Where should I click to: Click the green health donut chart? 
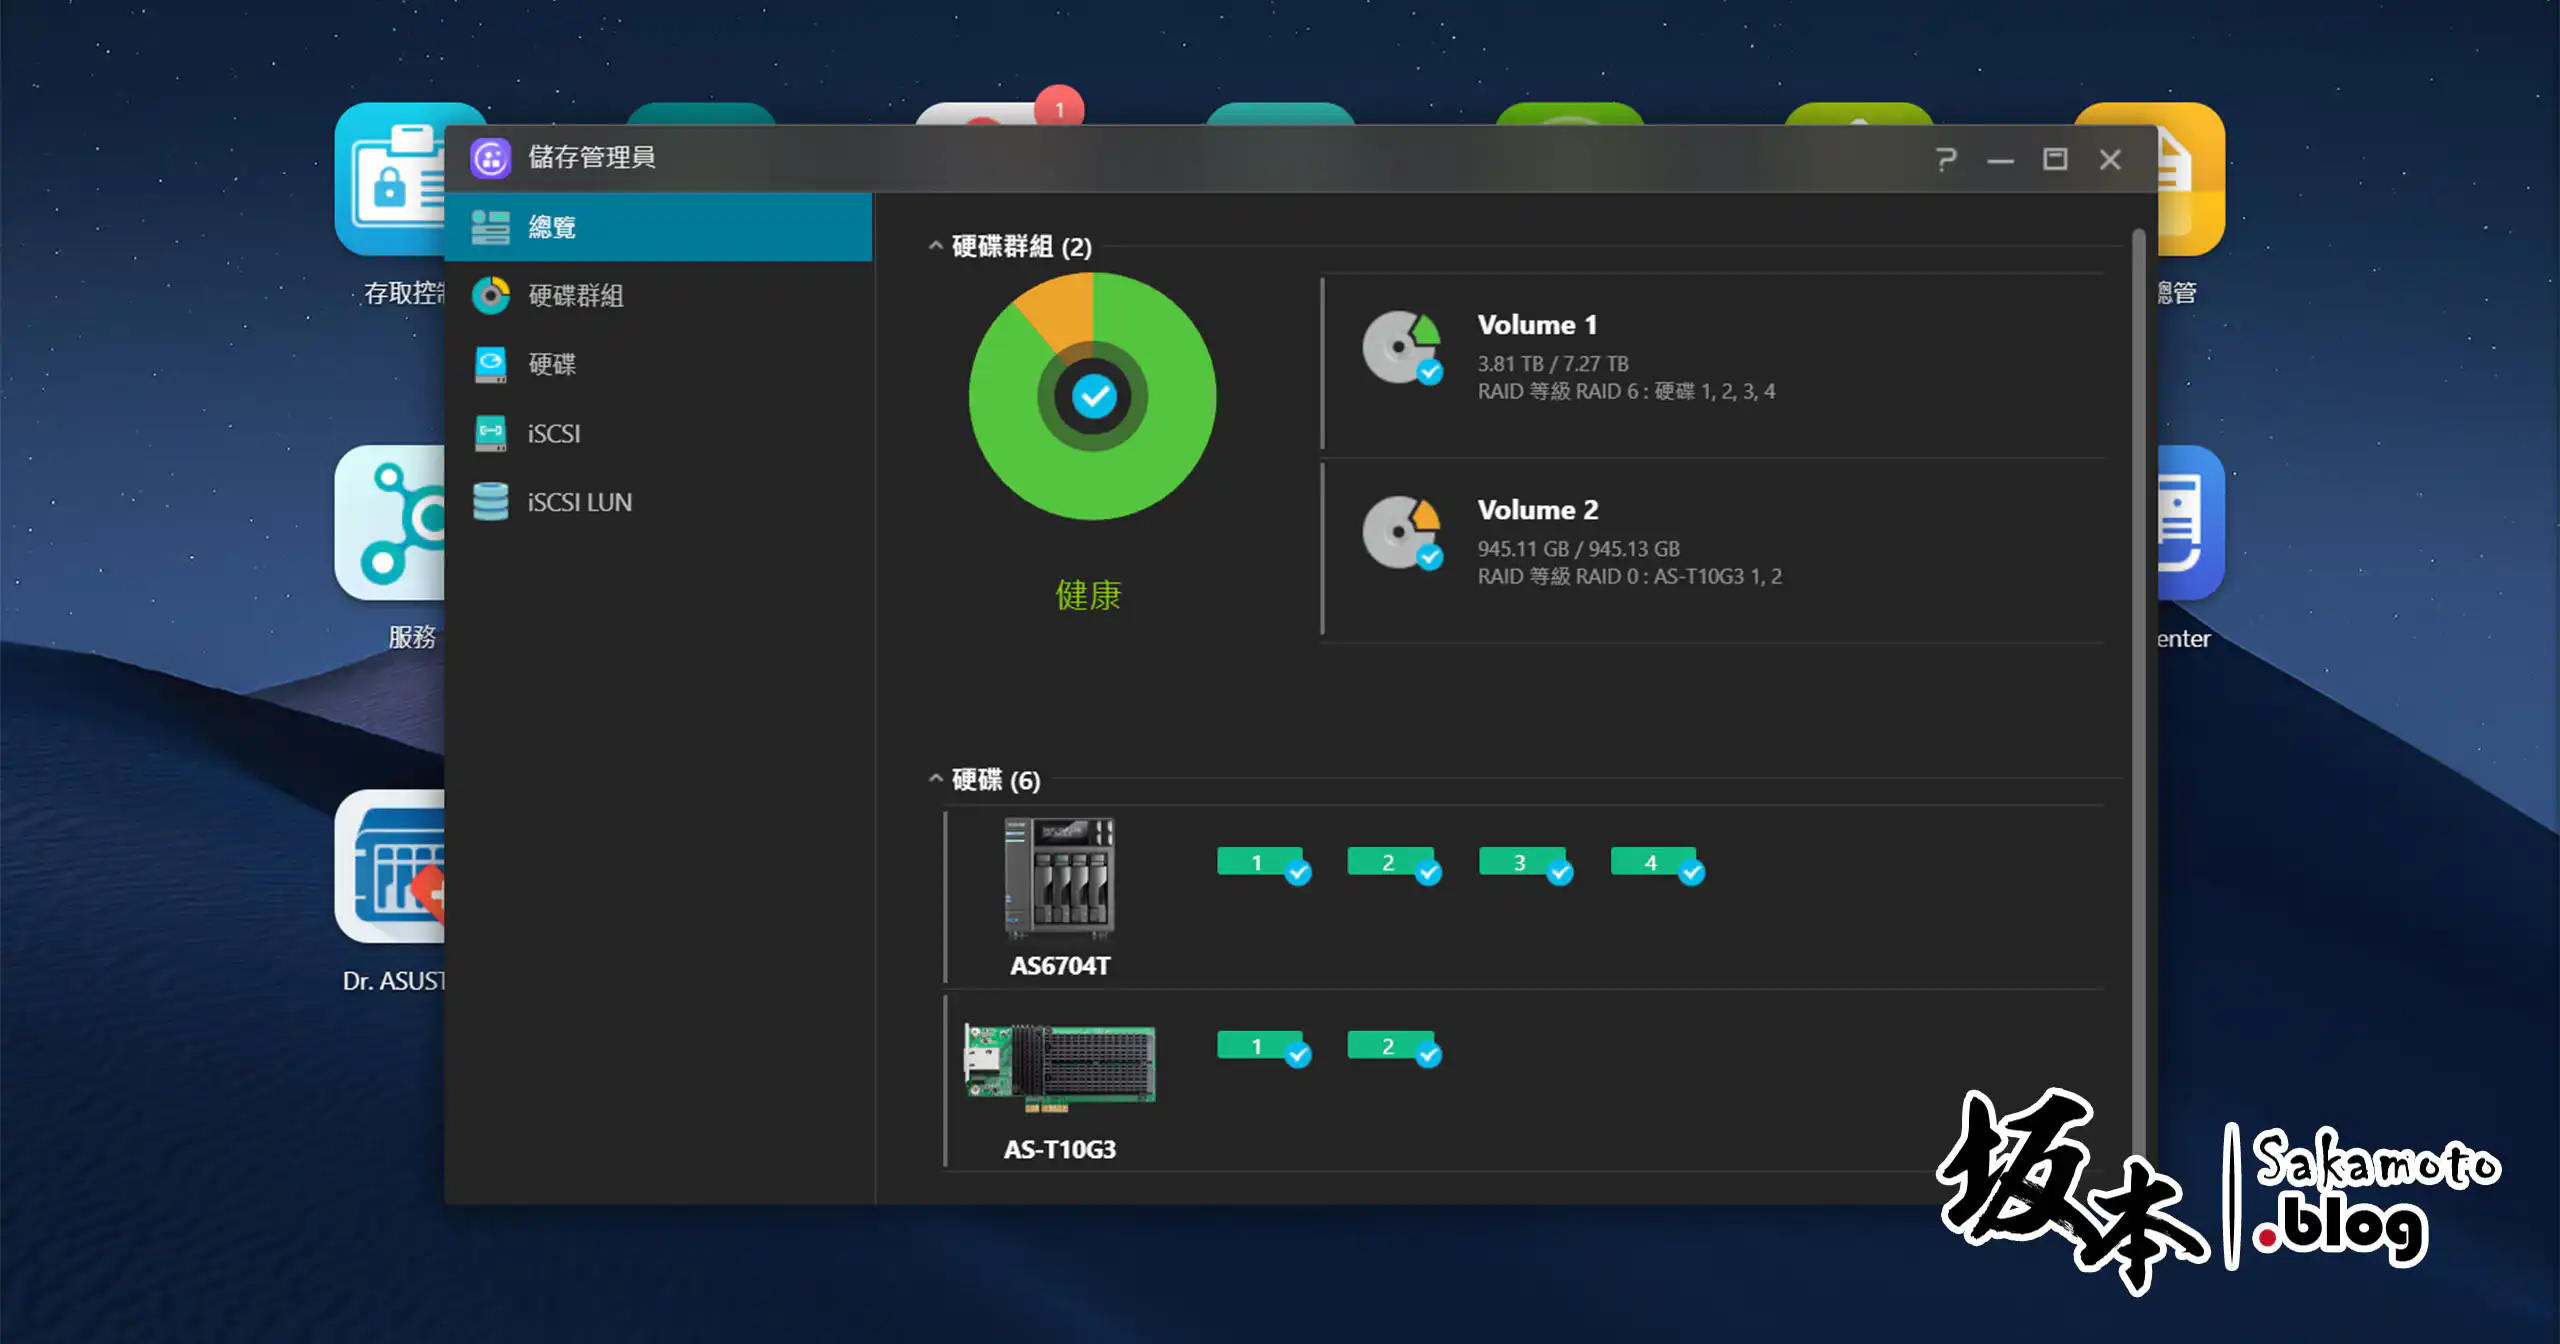point(1092,396)
